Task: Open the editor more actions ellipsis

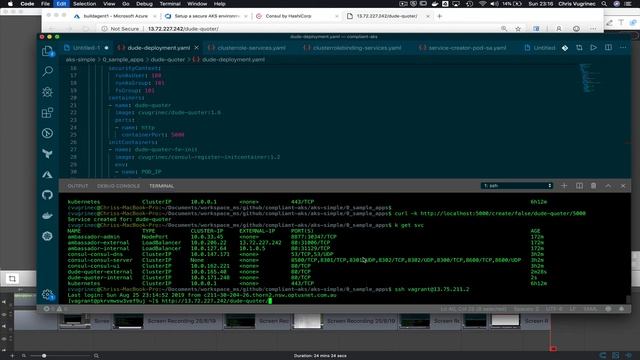Action: [x=623, y=48]
